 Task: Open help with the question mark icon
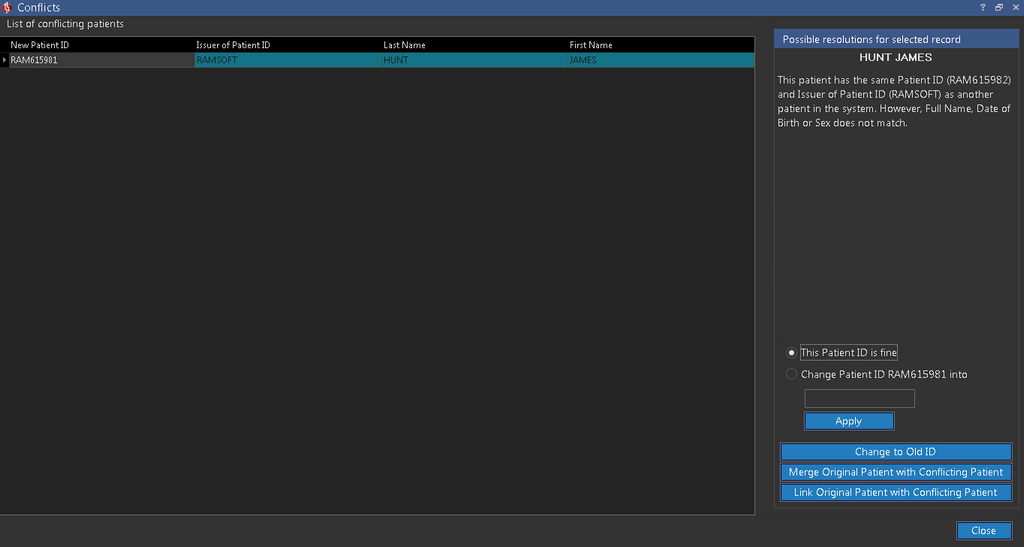pos(982,7)
